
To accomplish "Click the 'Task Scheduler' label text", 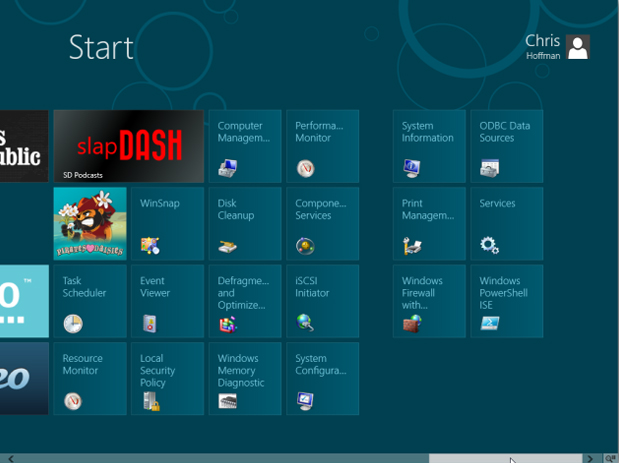I will click(x=84, y=287).
